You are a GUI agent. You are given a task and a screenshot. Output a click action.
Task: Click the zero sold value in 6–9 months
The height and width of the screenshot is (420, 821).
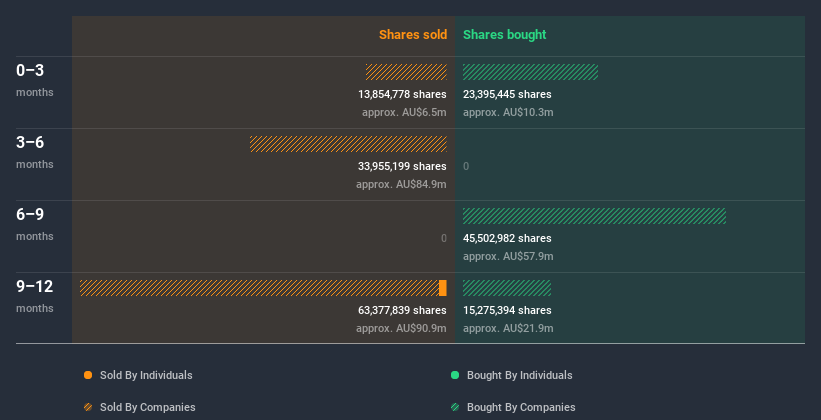pos(443,238)
